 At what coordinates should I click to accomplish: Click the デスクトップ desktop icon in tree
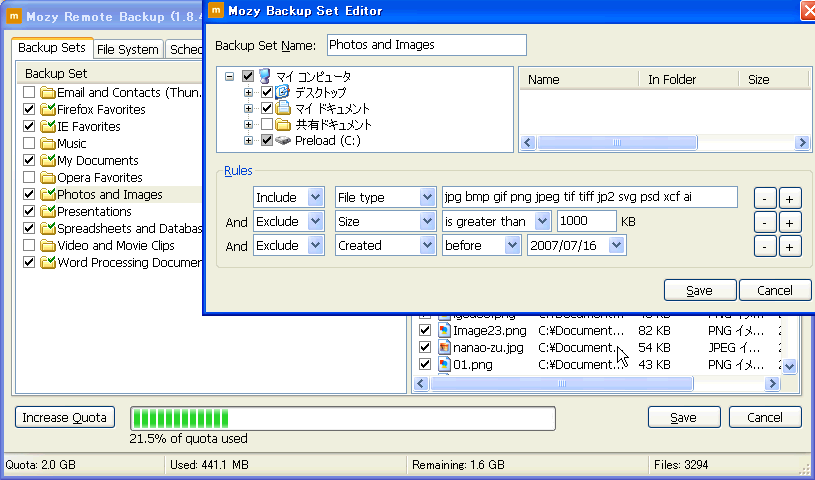pos(282,93)
